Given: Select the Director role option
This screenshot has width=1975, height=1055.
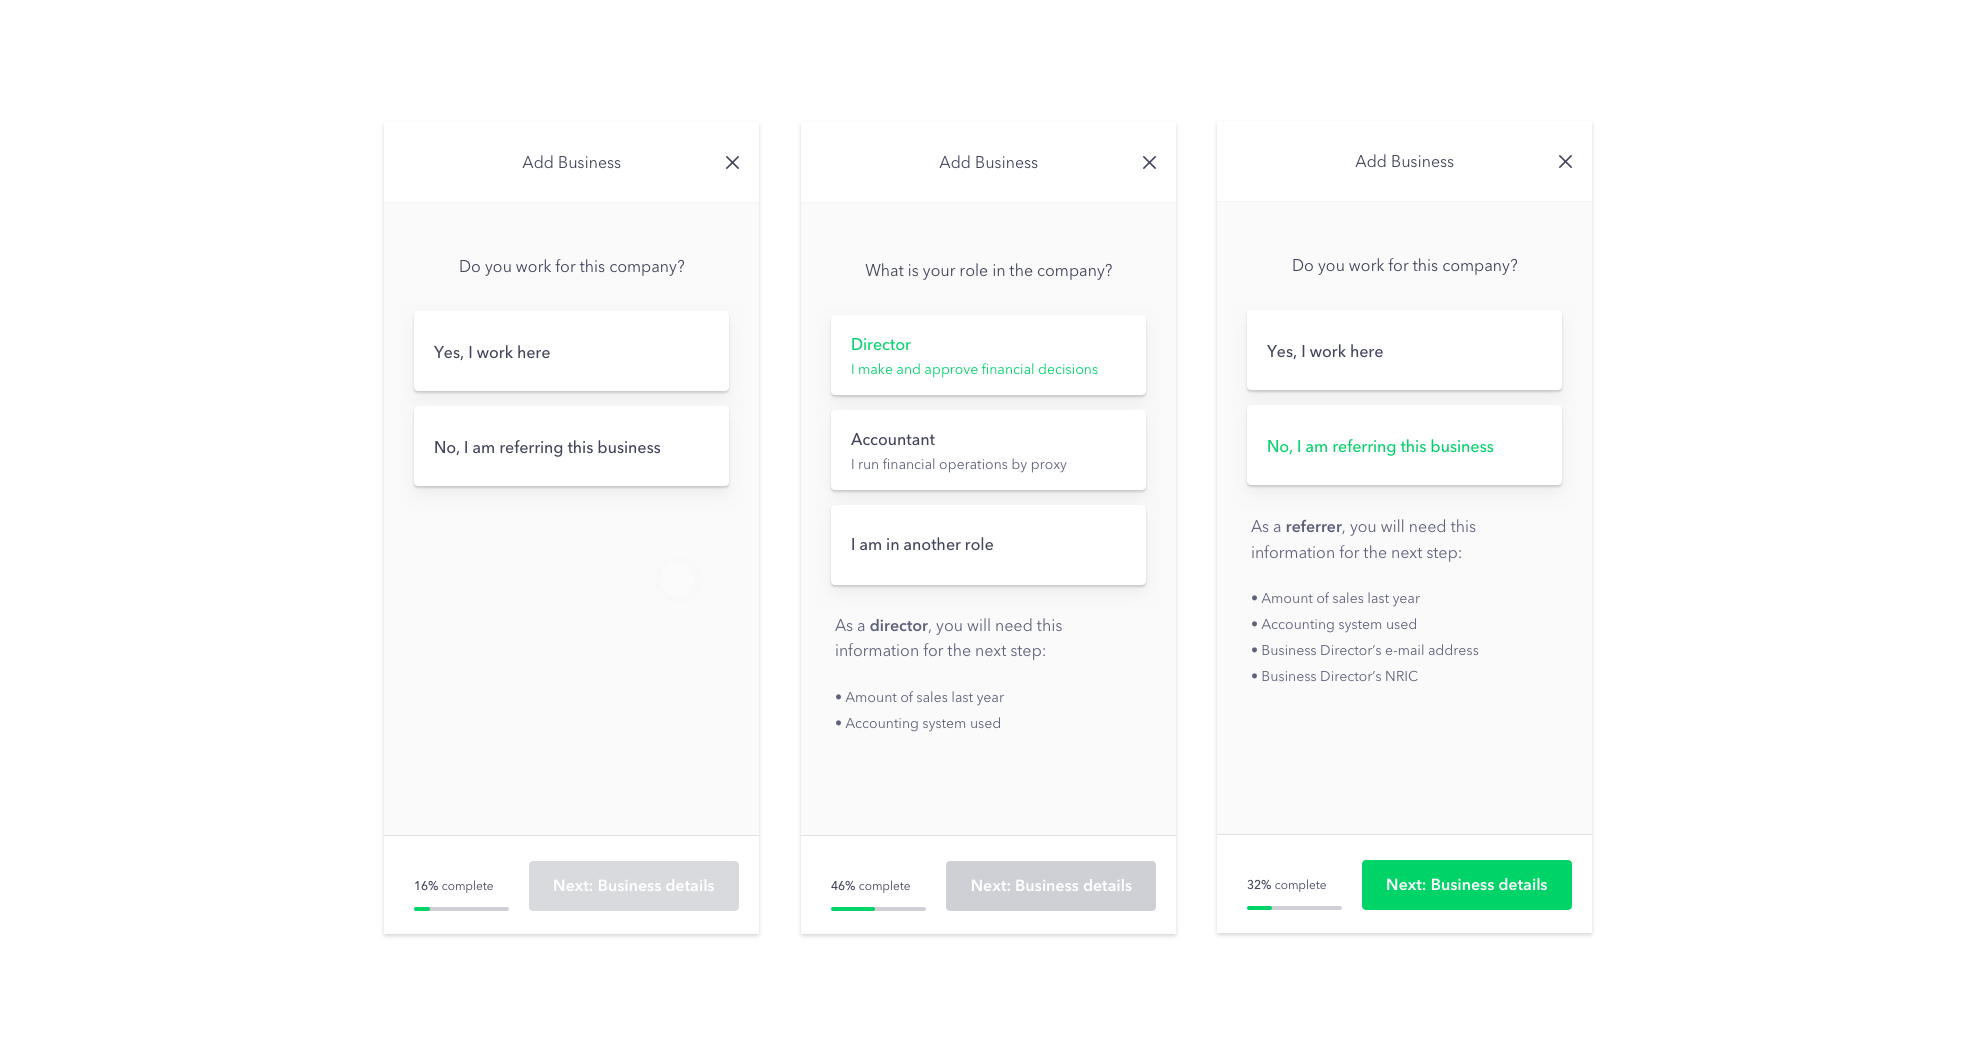Looking at the screenshot, I should pos(988,355).
